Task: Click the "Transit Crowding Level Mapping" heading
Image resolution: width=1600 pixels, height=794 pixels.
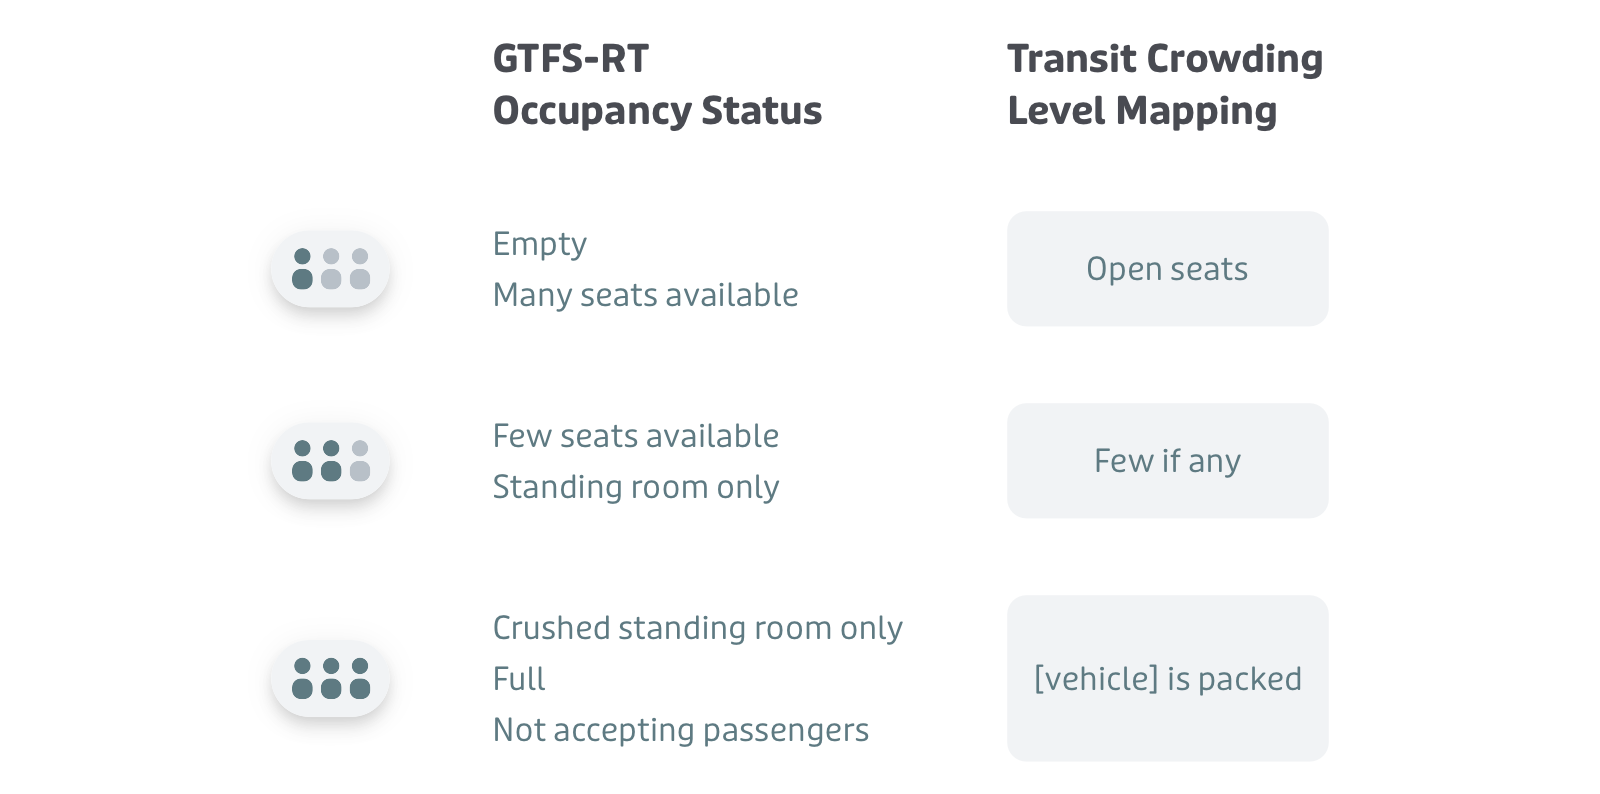Action: (x=1164, y=85)
